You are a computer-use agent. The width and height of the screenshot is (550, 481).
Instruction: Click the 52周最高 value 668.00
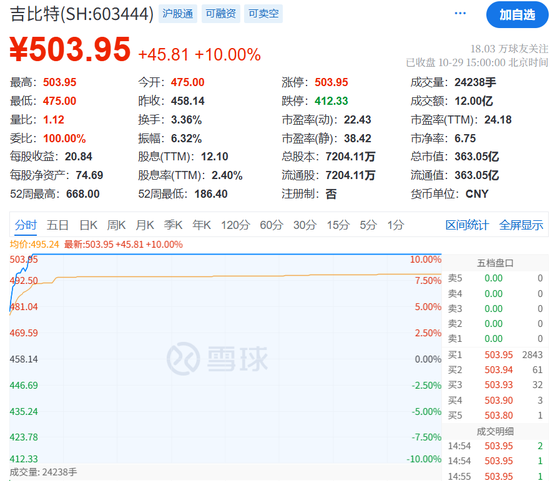point(83,194)
